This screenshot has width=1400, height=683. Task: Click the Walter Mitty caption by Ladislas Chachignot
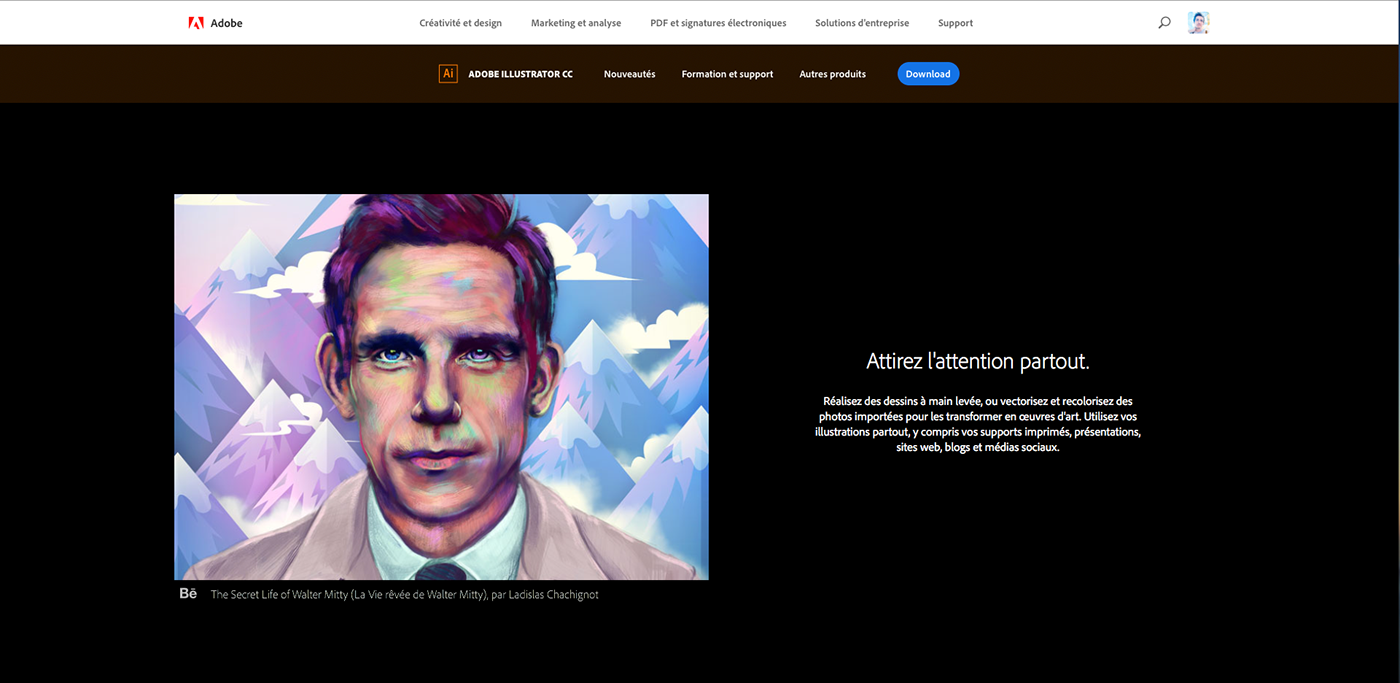coord(405,595)
